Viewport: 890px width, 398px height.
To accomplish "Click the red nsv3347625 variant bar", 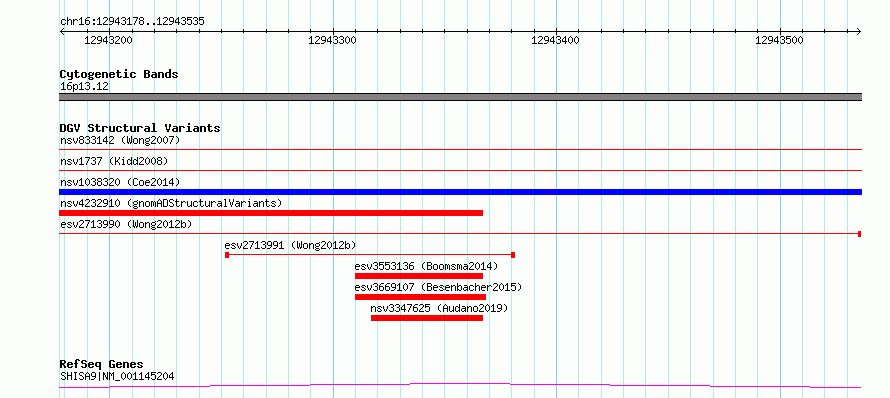I will point(427,318).
